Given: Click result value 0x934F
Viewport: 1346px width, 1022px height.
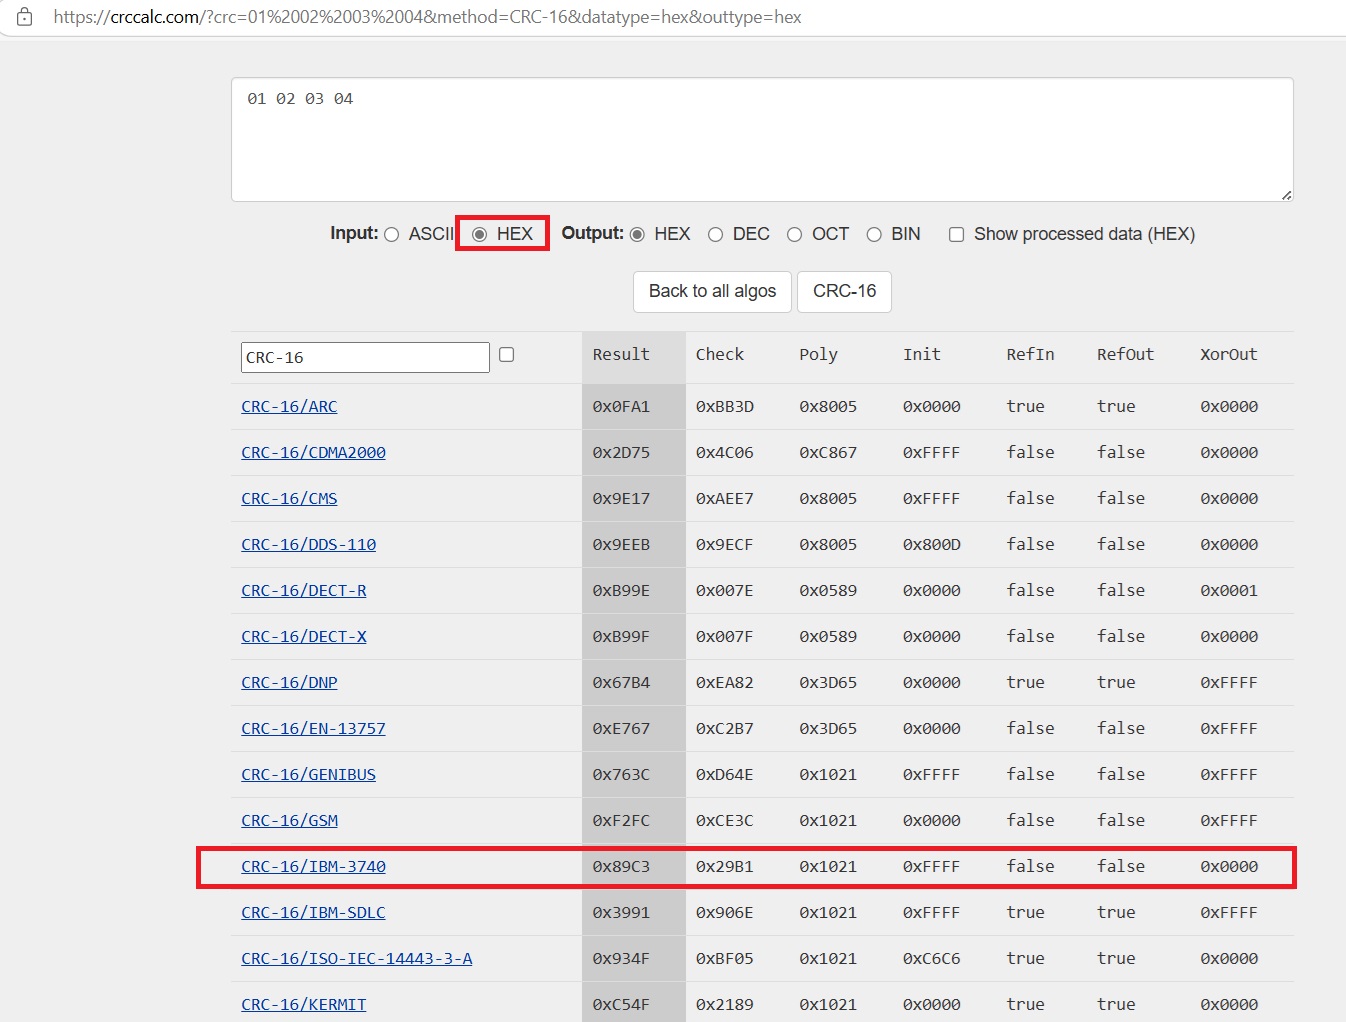Looking at the screenshot, I should pos(620,958).
